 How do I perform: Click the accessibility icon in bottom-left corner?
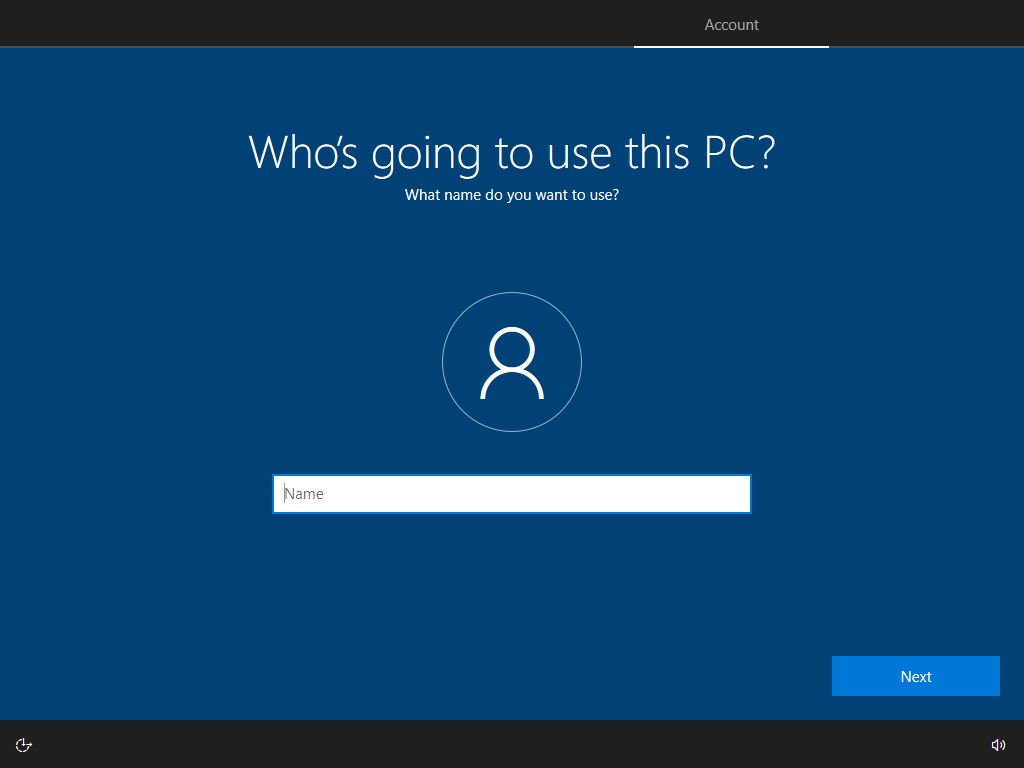23,744
